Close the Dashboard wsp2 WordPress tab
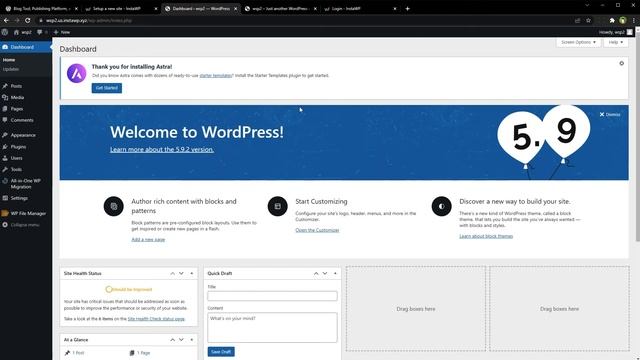 coord(236,9)
